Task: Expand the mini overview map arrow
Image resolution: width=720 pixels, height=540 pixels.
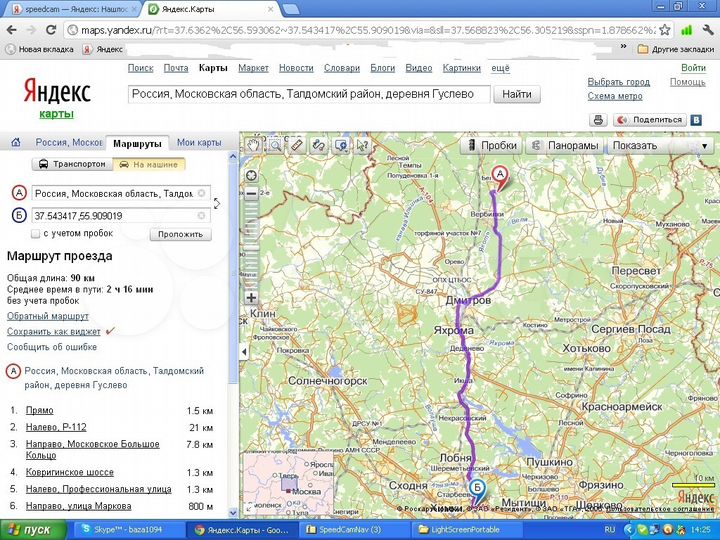Action: click(x=250, y=507)
